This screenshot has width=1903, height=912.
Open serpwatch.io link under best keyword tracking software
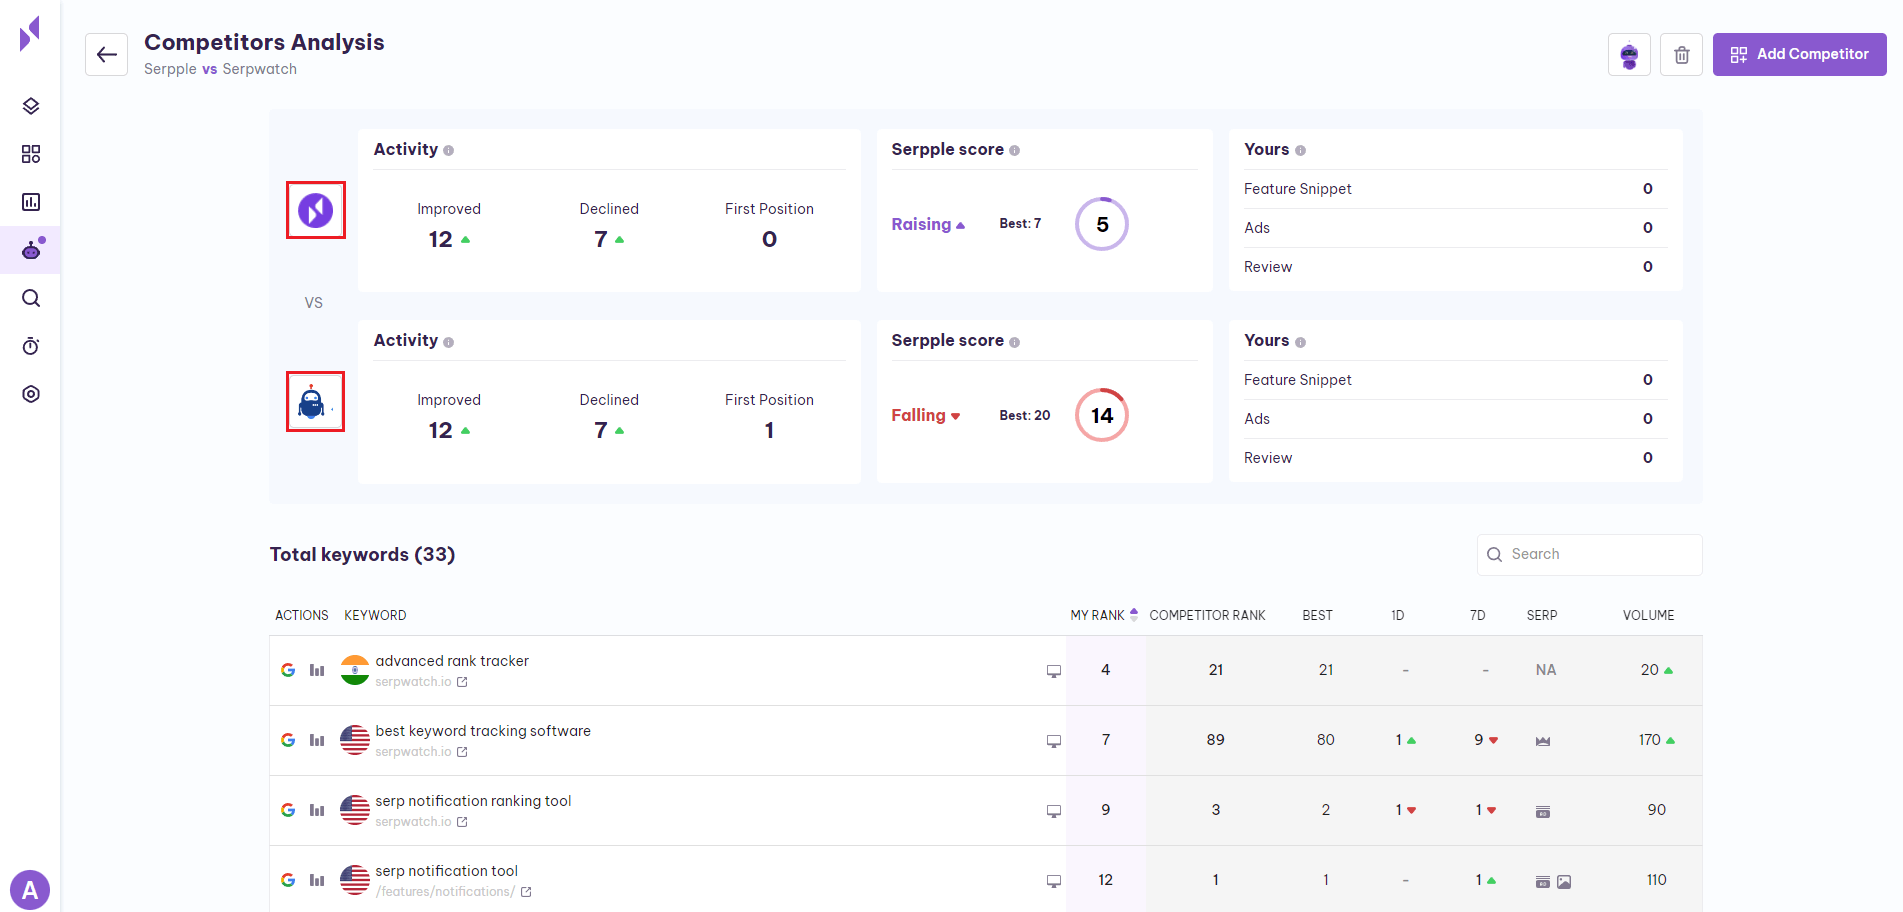(x=421, y=752)
